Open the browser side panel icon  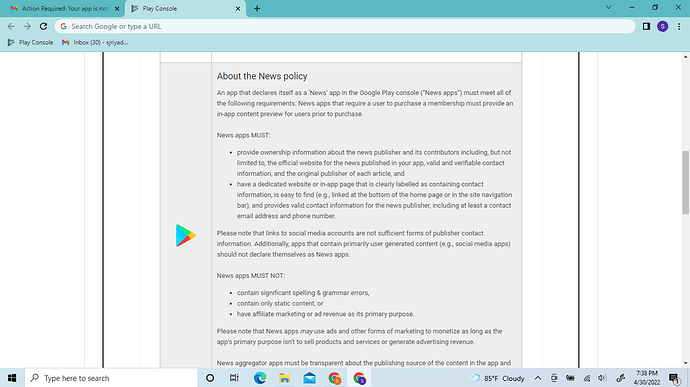point(646,26)
